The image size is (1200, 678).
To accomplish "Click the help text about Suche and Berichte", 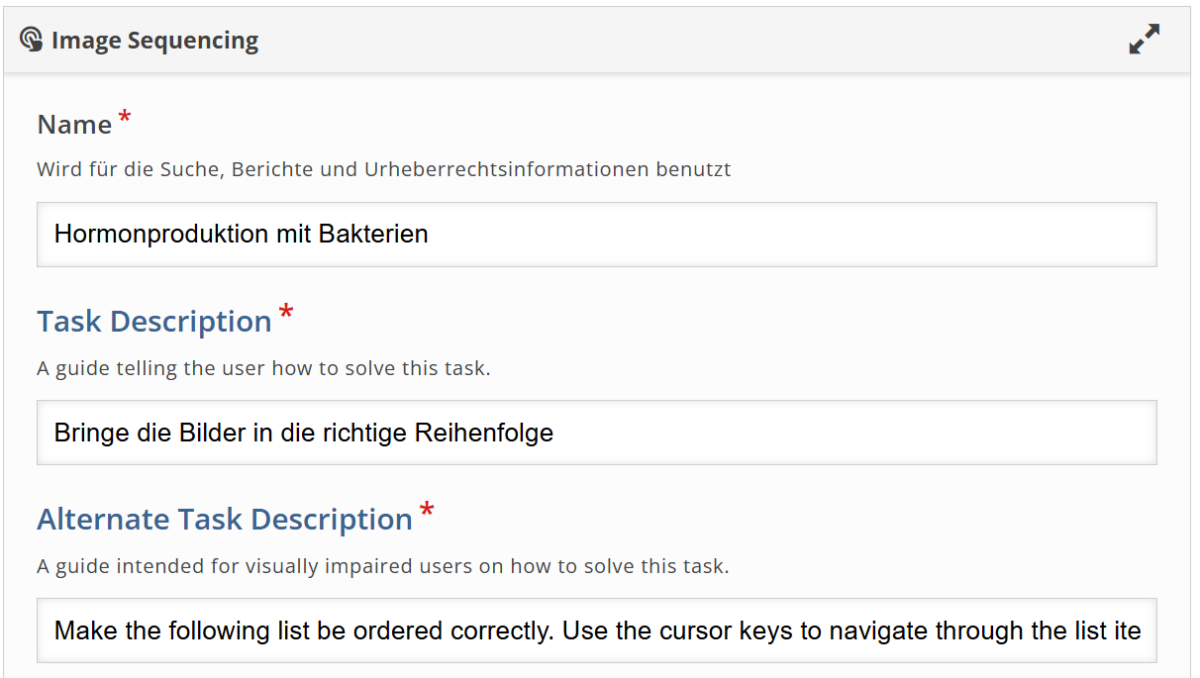I will (384, 169).
